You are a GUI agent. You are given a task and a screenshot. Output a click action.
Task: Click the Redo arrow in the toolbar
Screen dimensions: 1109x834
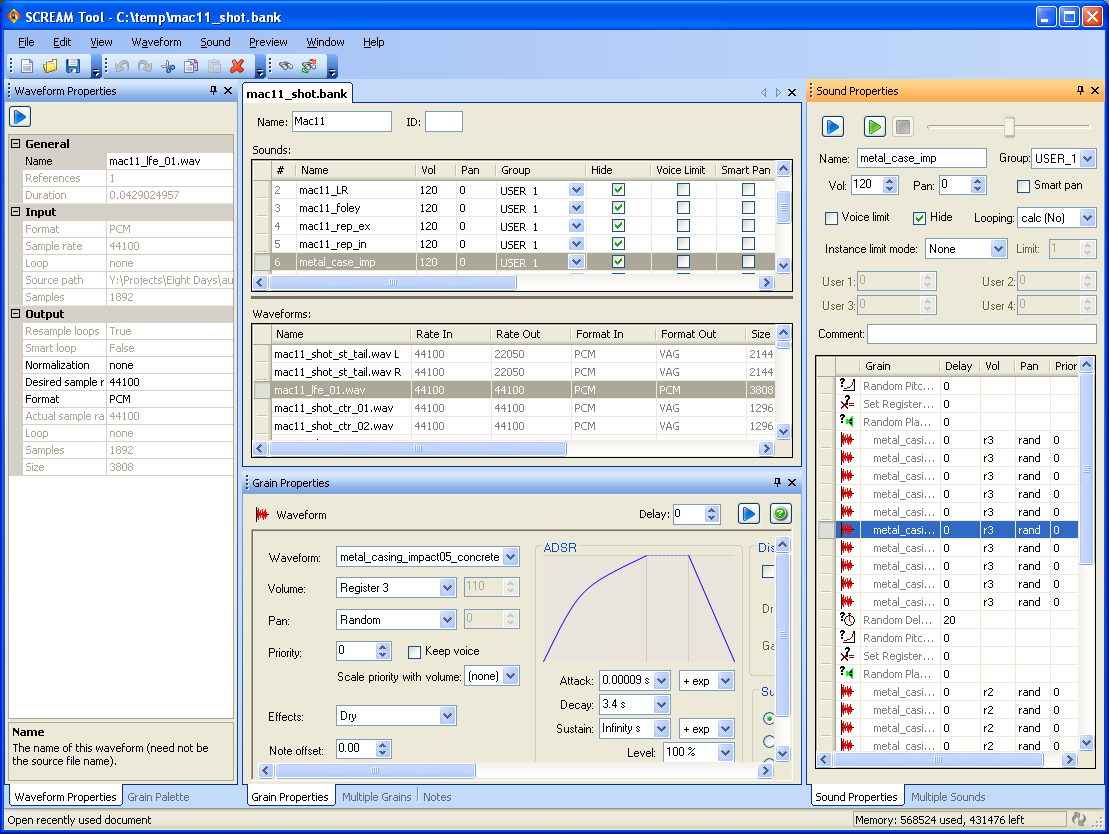[145, 66]
